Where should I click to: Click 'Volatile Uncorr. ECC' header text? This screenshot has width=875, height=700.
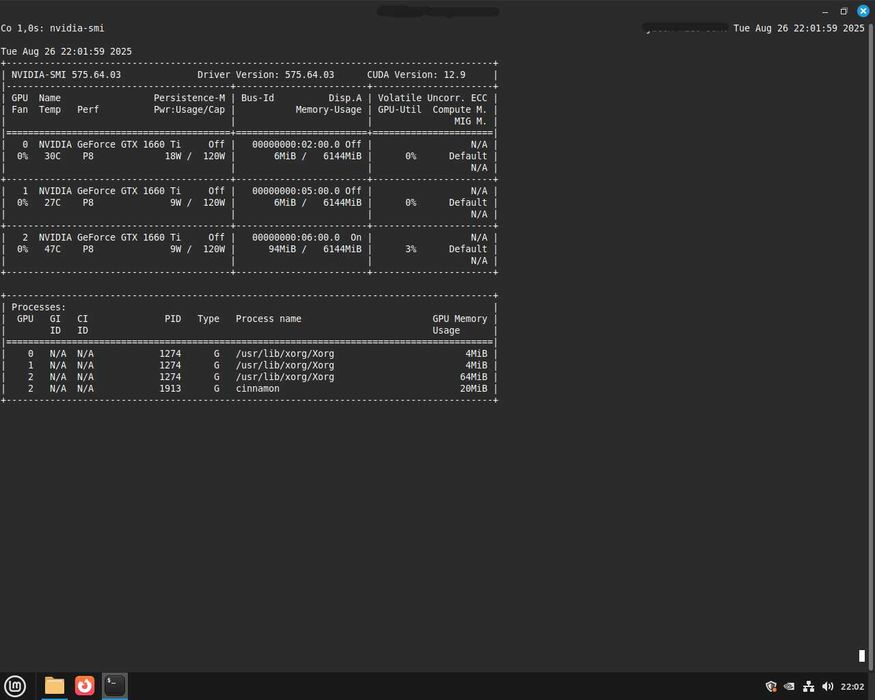pyautogui.click(x=432, y=98)
